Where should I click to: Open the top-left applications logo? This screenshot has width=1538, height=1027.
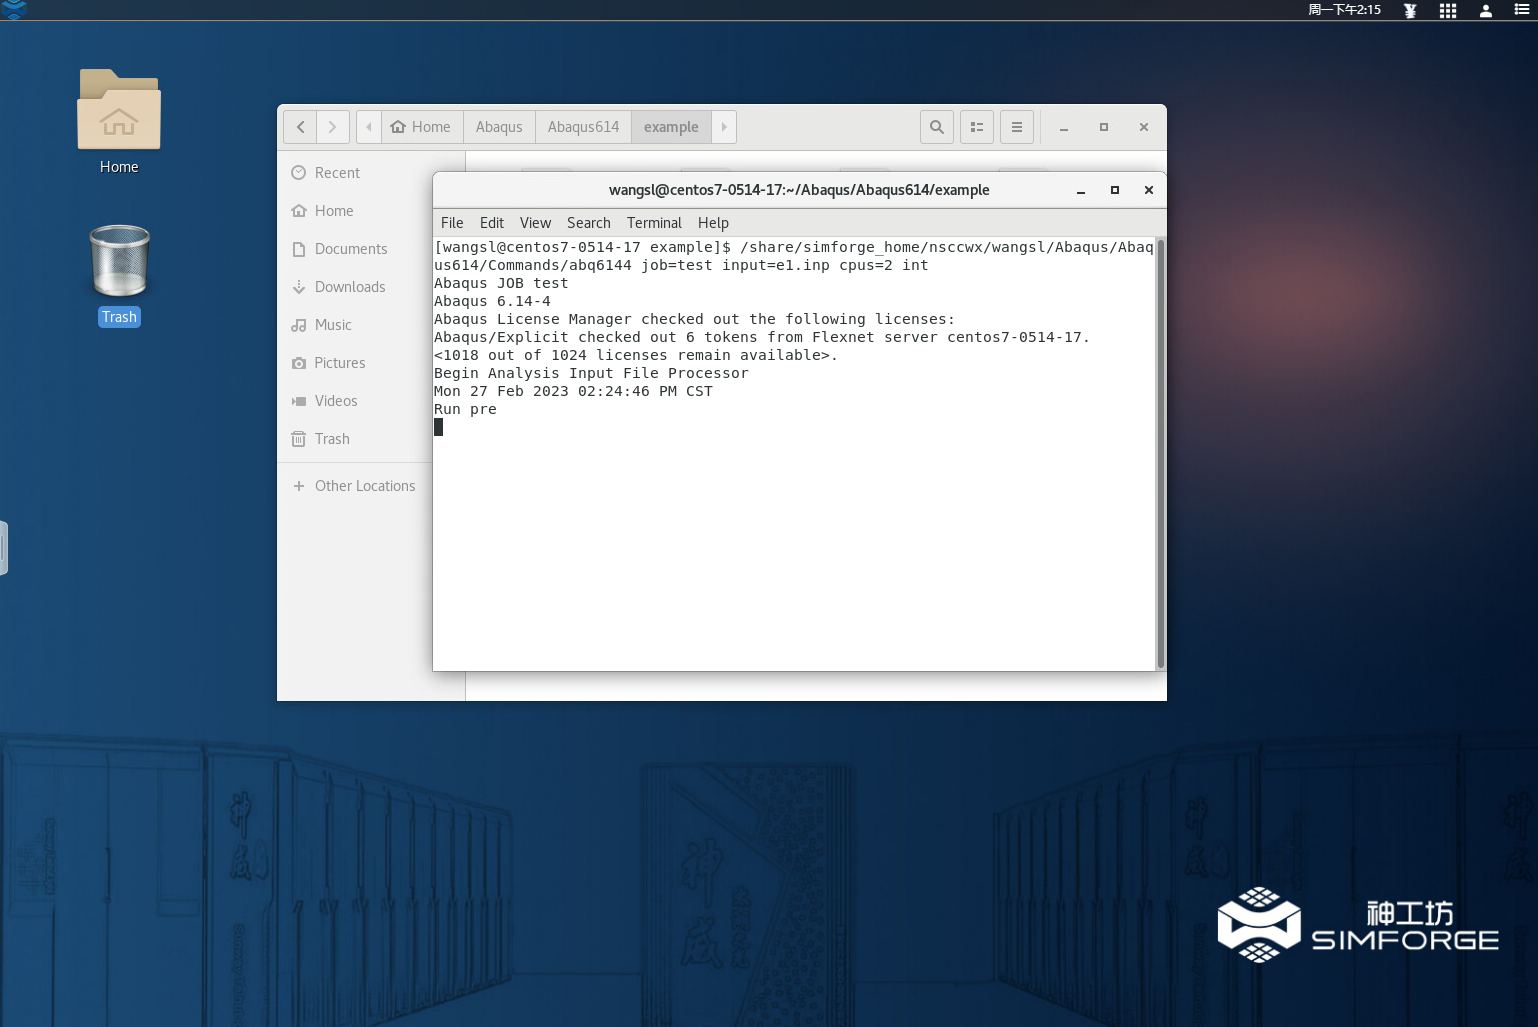[14, 10]
